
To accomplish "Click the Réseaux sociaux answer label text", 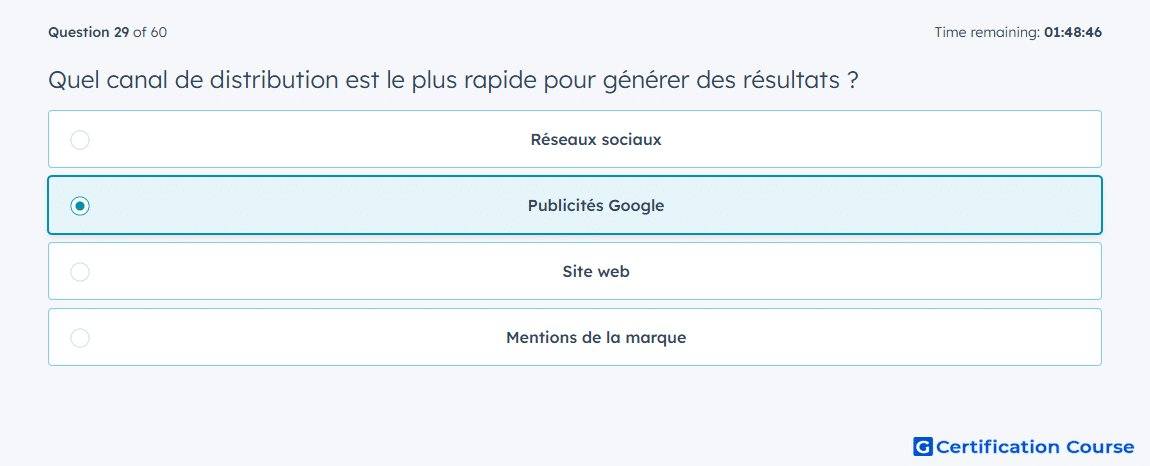I will click(x=596, y=139).
